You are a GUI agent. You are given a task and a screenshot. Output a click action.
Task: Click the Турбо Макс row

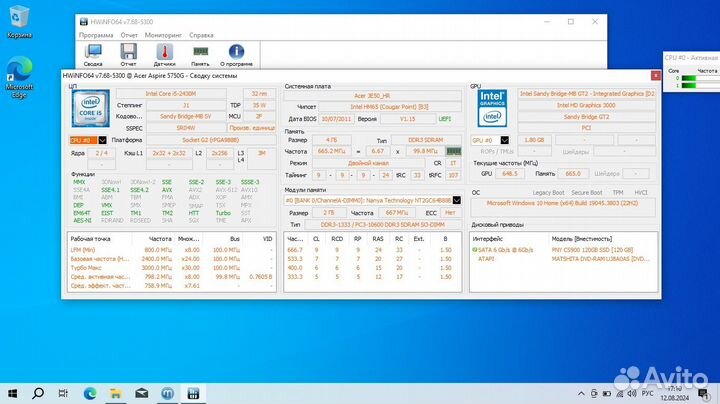pos(172,268)
